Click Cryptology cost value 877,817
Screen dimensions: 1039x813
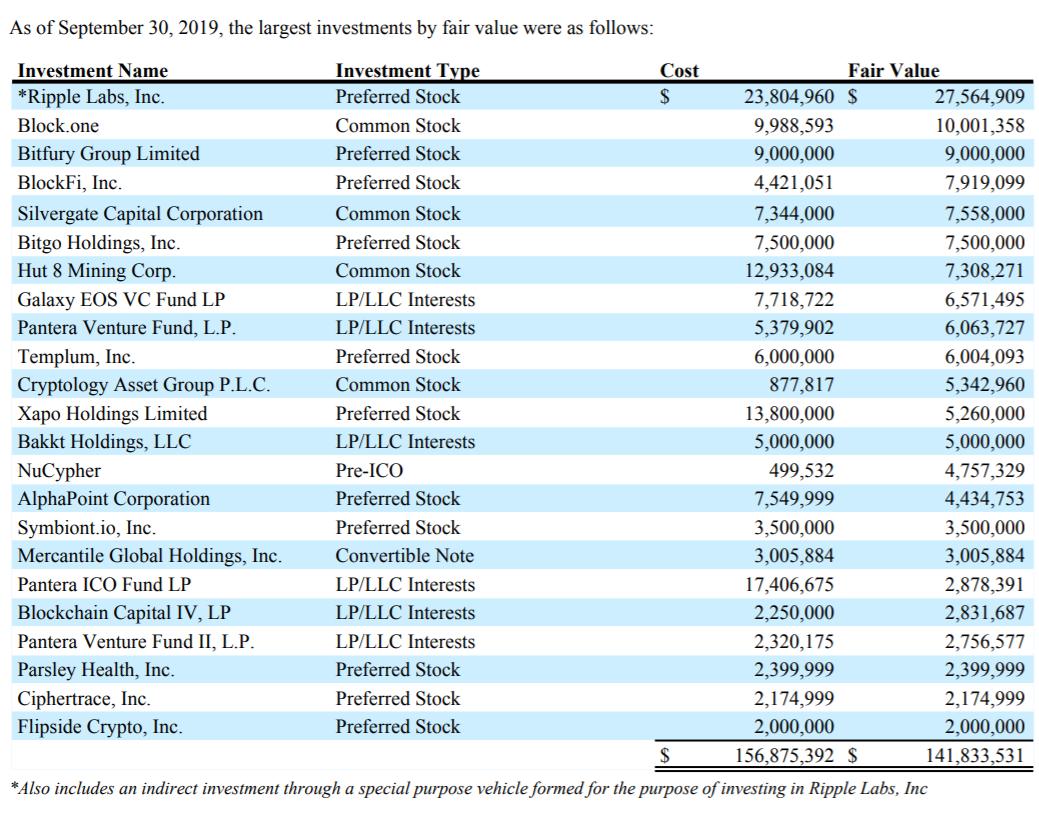(x=801, y=385)
